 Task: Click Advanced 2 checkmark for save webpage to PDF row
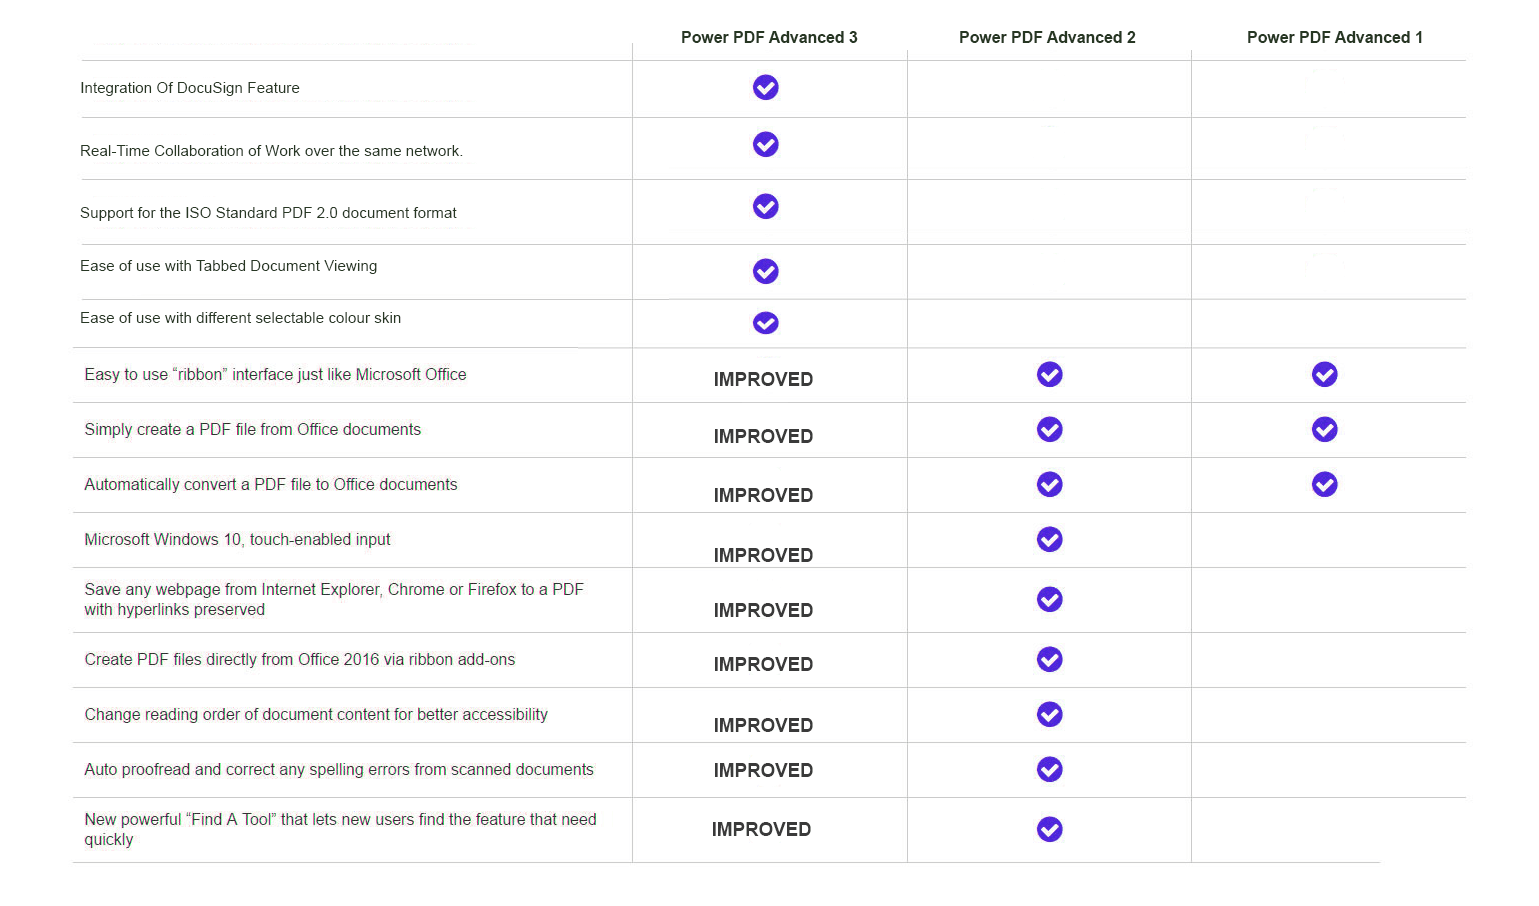(x=1050, y=599)
